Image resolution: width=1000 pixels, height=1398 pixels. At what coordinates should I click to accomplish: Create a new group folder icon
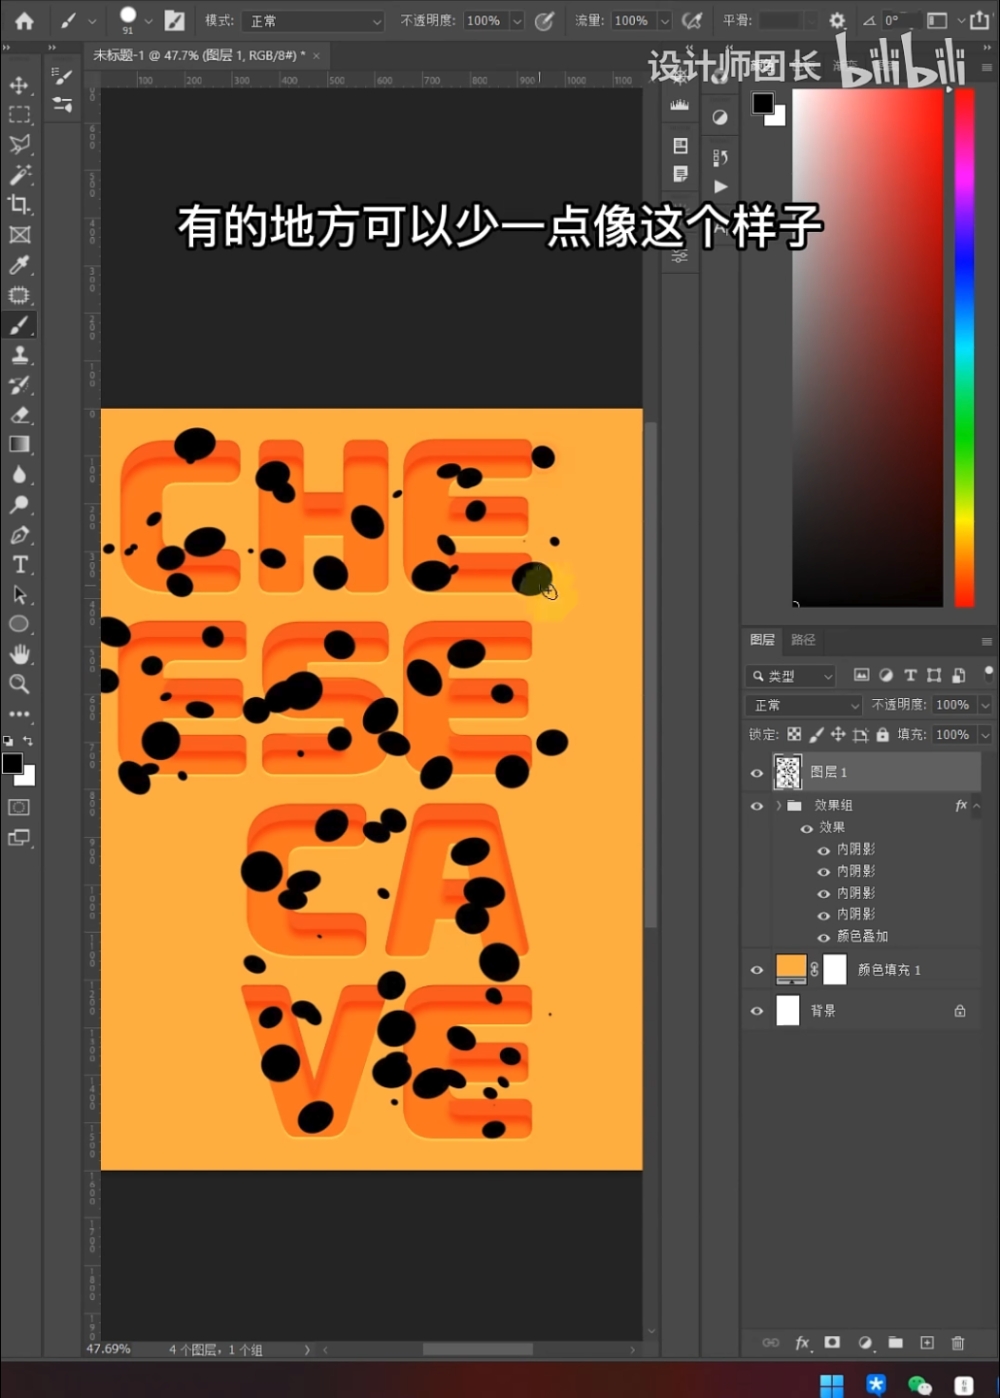pyautogui.click(x=895, y=1343)
